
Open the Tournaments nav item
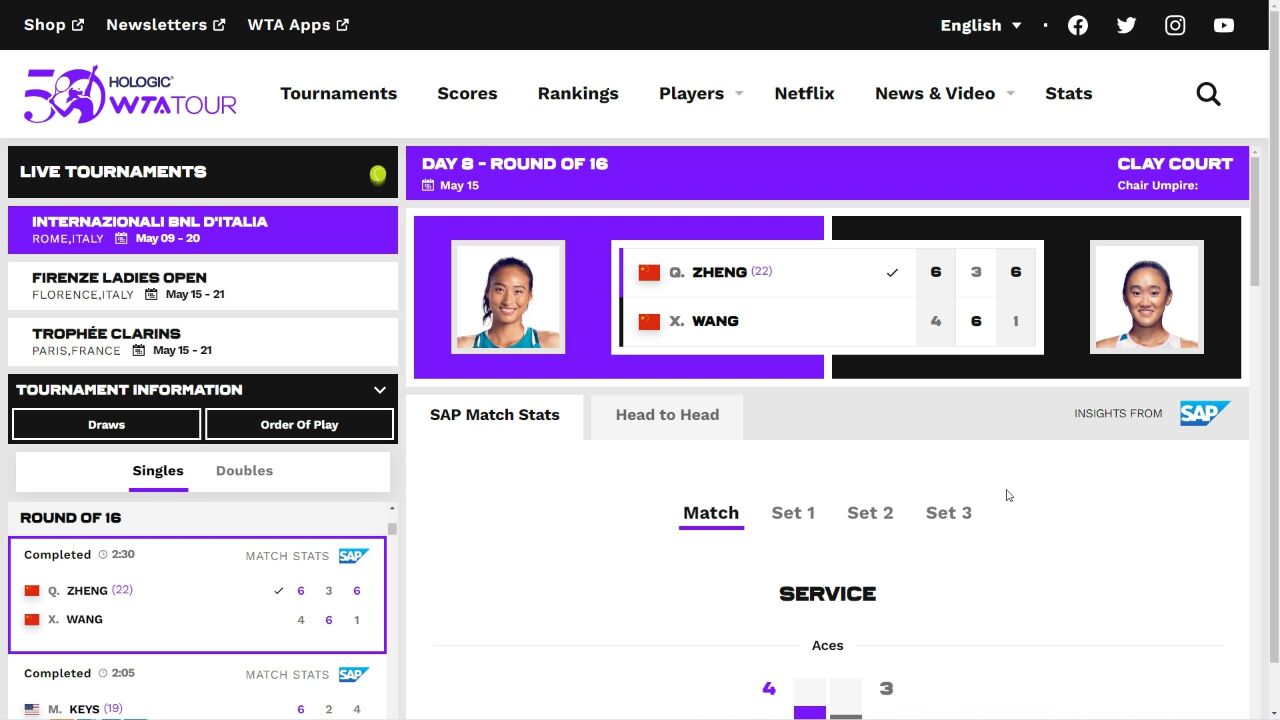pyautogui.click(x=339, y=93)
